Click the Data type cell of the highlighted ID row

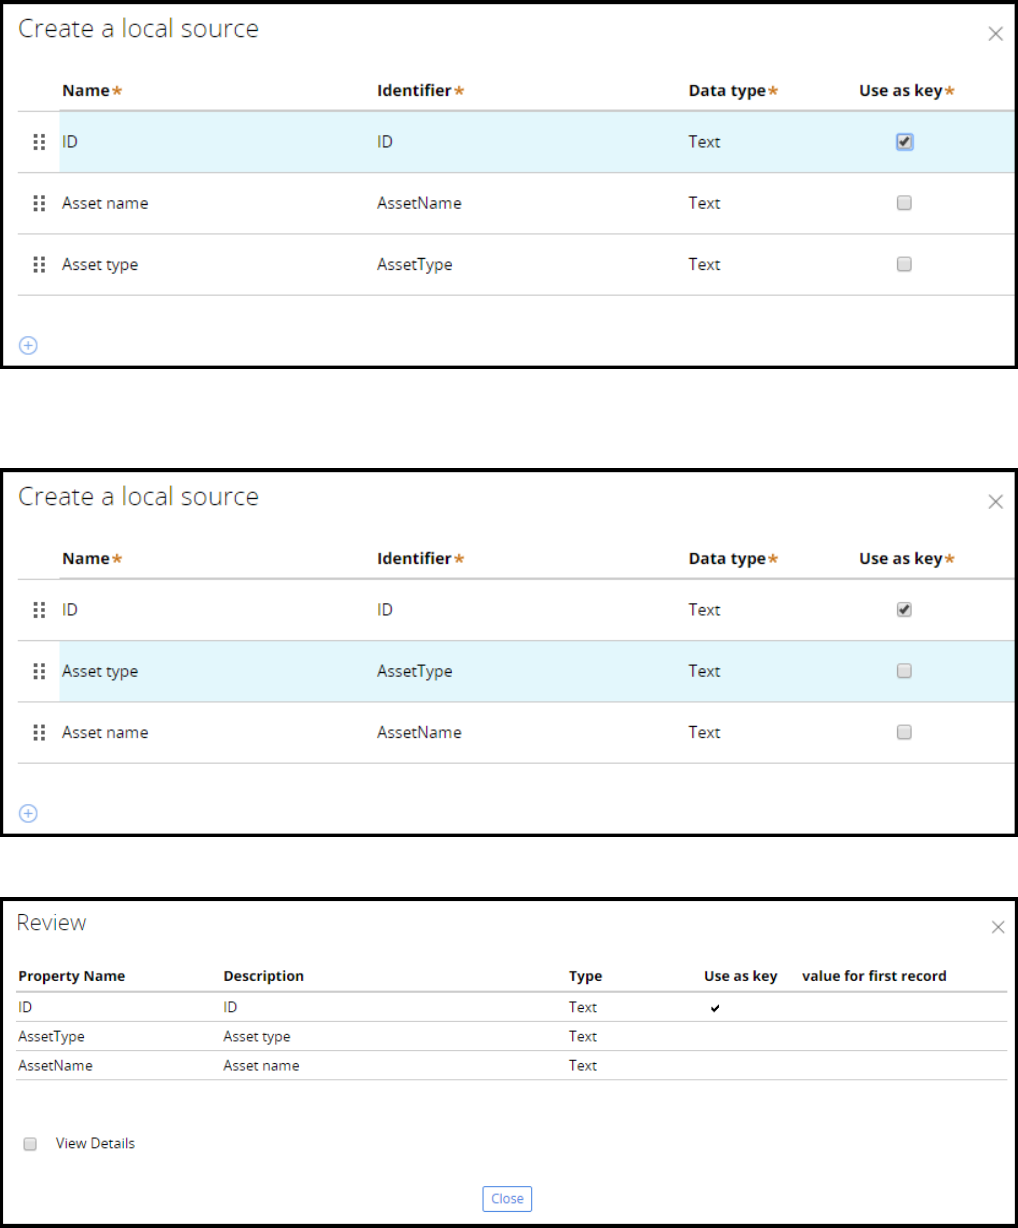tap(704, 142)
